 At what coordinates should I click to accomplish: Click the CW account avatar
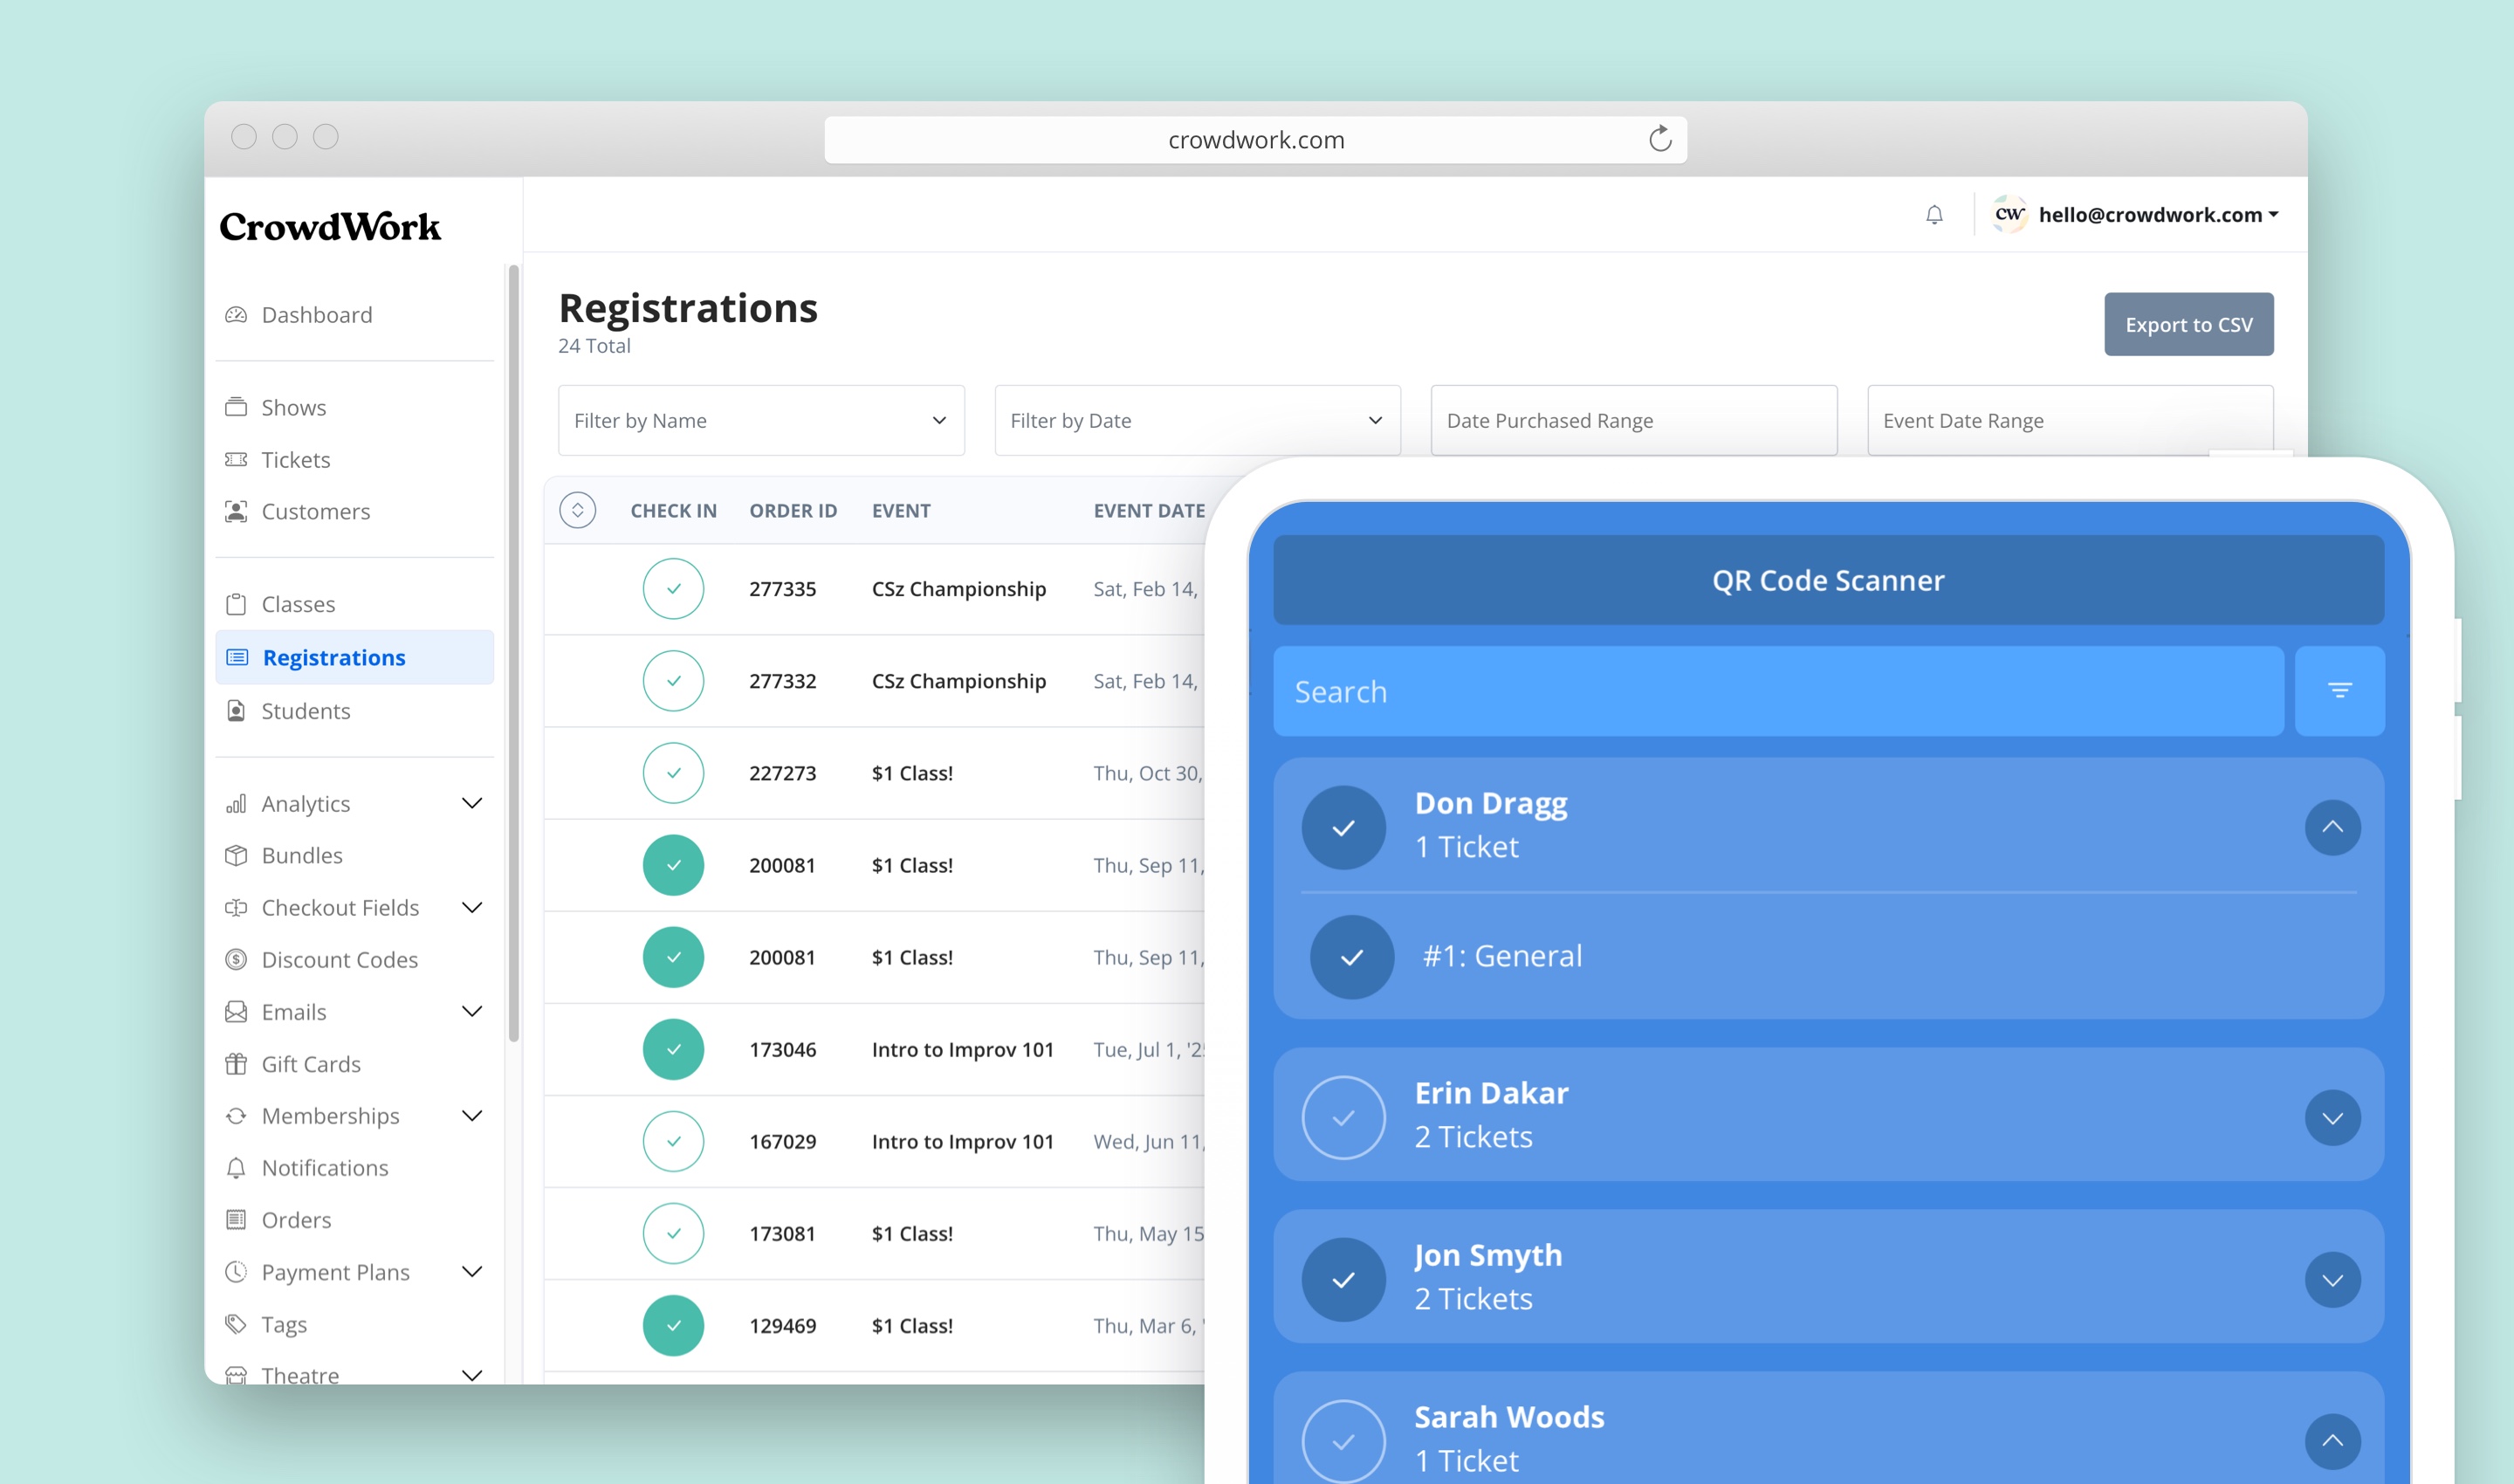(2009, 214)
